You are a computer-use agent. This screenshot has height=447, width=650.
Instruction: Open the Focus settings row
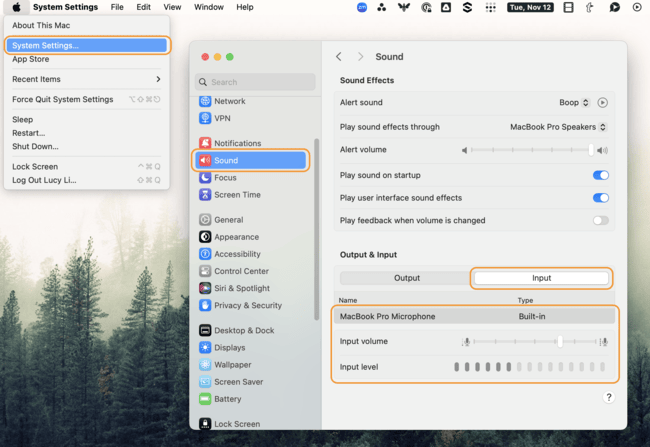pos(251,177)
